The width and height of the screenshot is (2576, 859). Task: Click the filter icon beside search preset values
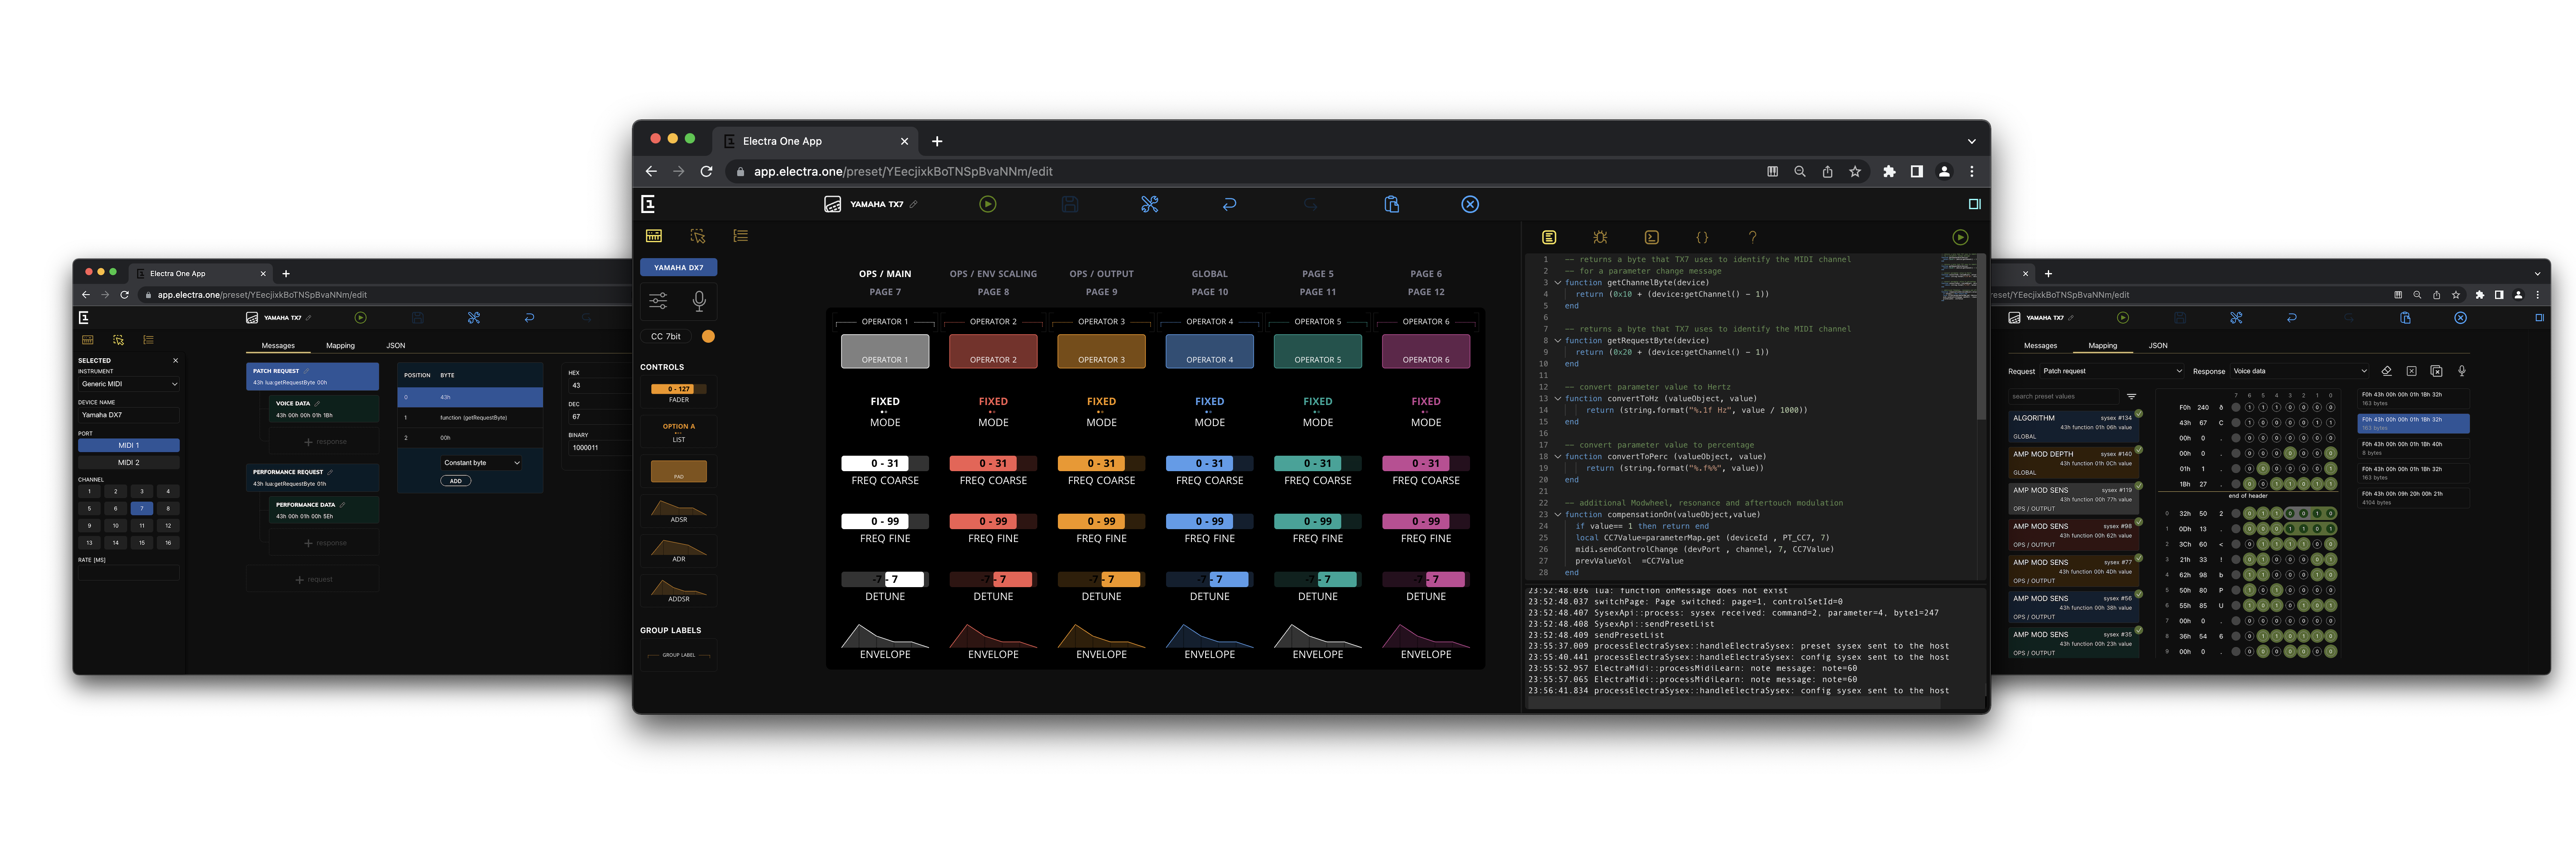pos(2131,396)
